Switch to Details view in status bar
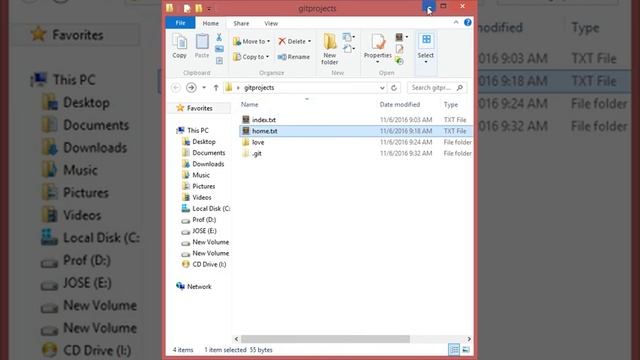The width and height of the screenshot is (640, 360). (454, 349)
